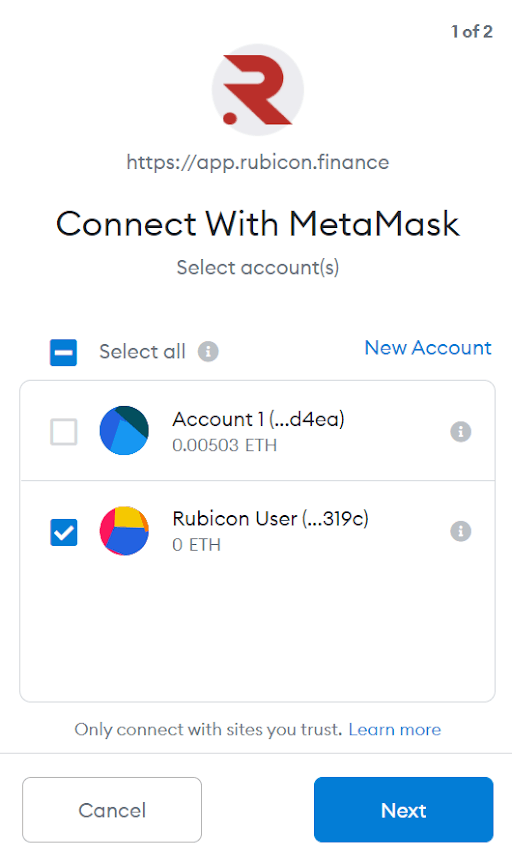
Task: Select the Account 1 (...d4ea) name
Action: point(259,420)
